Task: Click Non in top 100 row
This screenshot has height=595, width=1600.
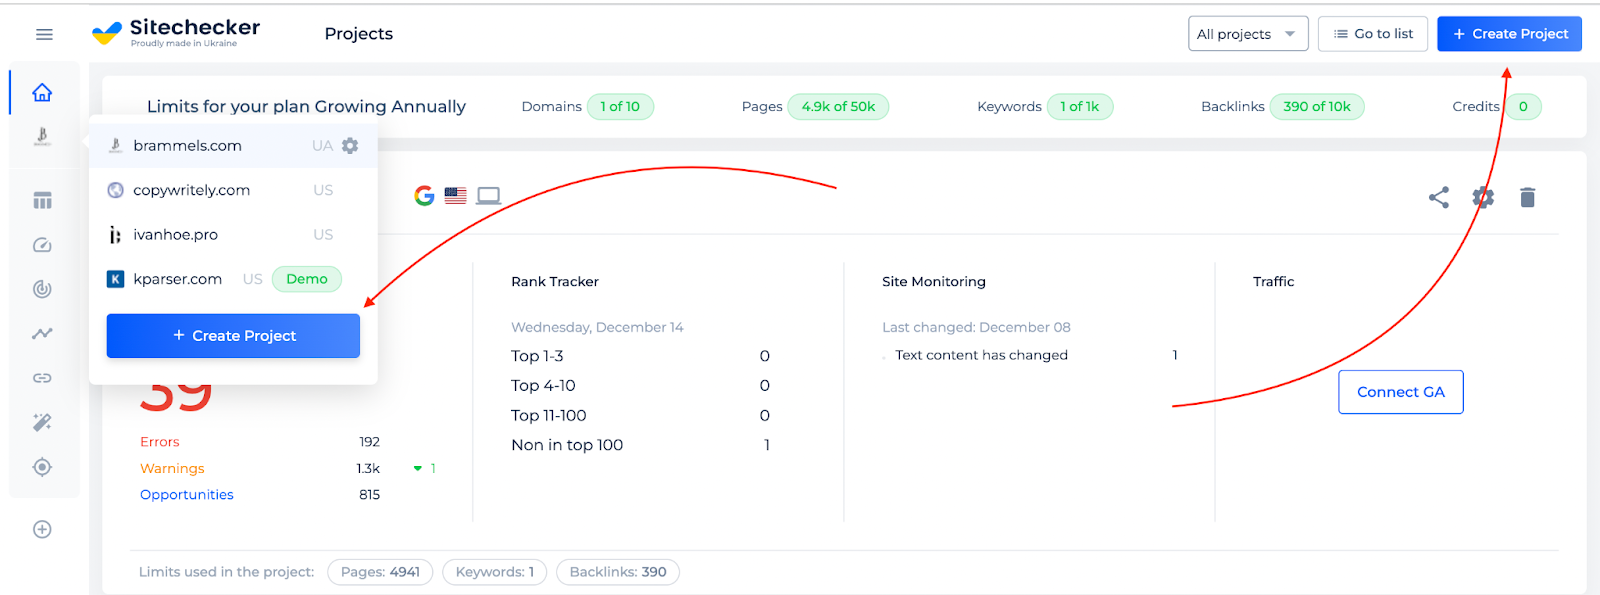Action: [640, 445]
